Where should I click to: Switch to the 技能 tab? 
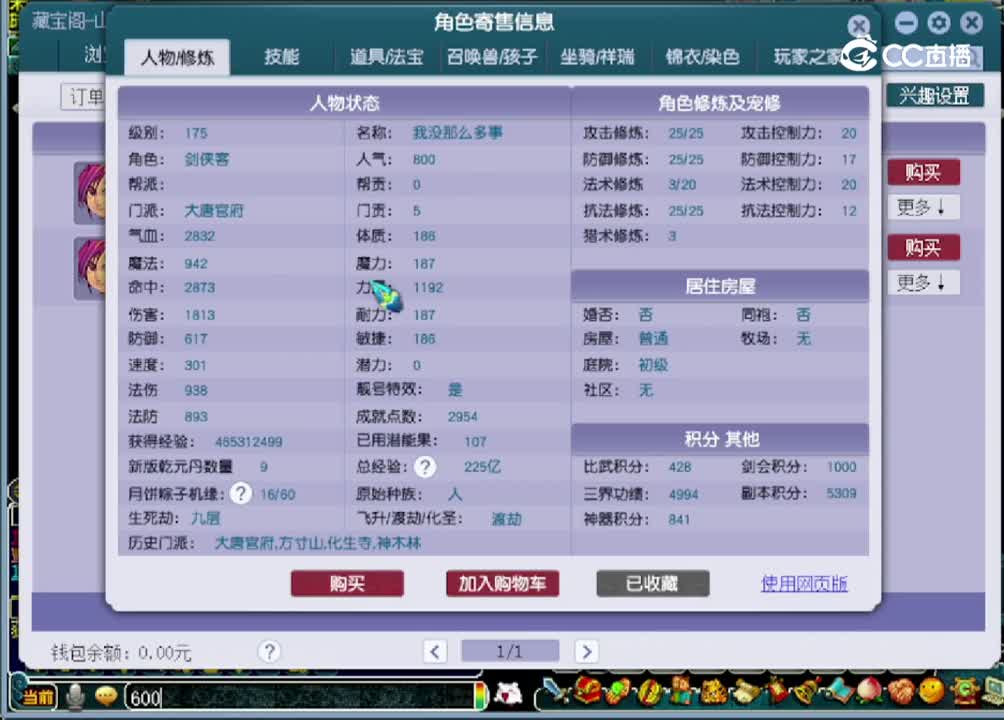[x=281, y=57]
